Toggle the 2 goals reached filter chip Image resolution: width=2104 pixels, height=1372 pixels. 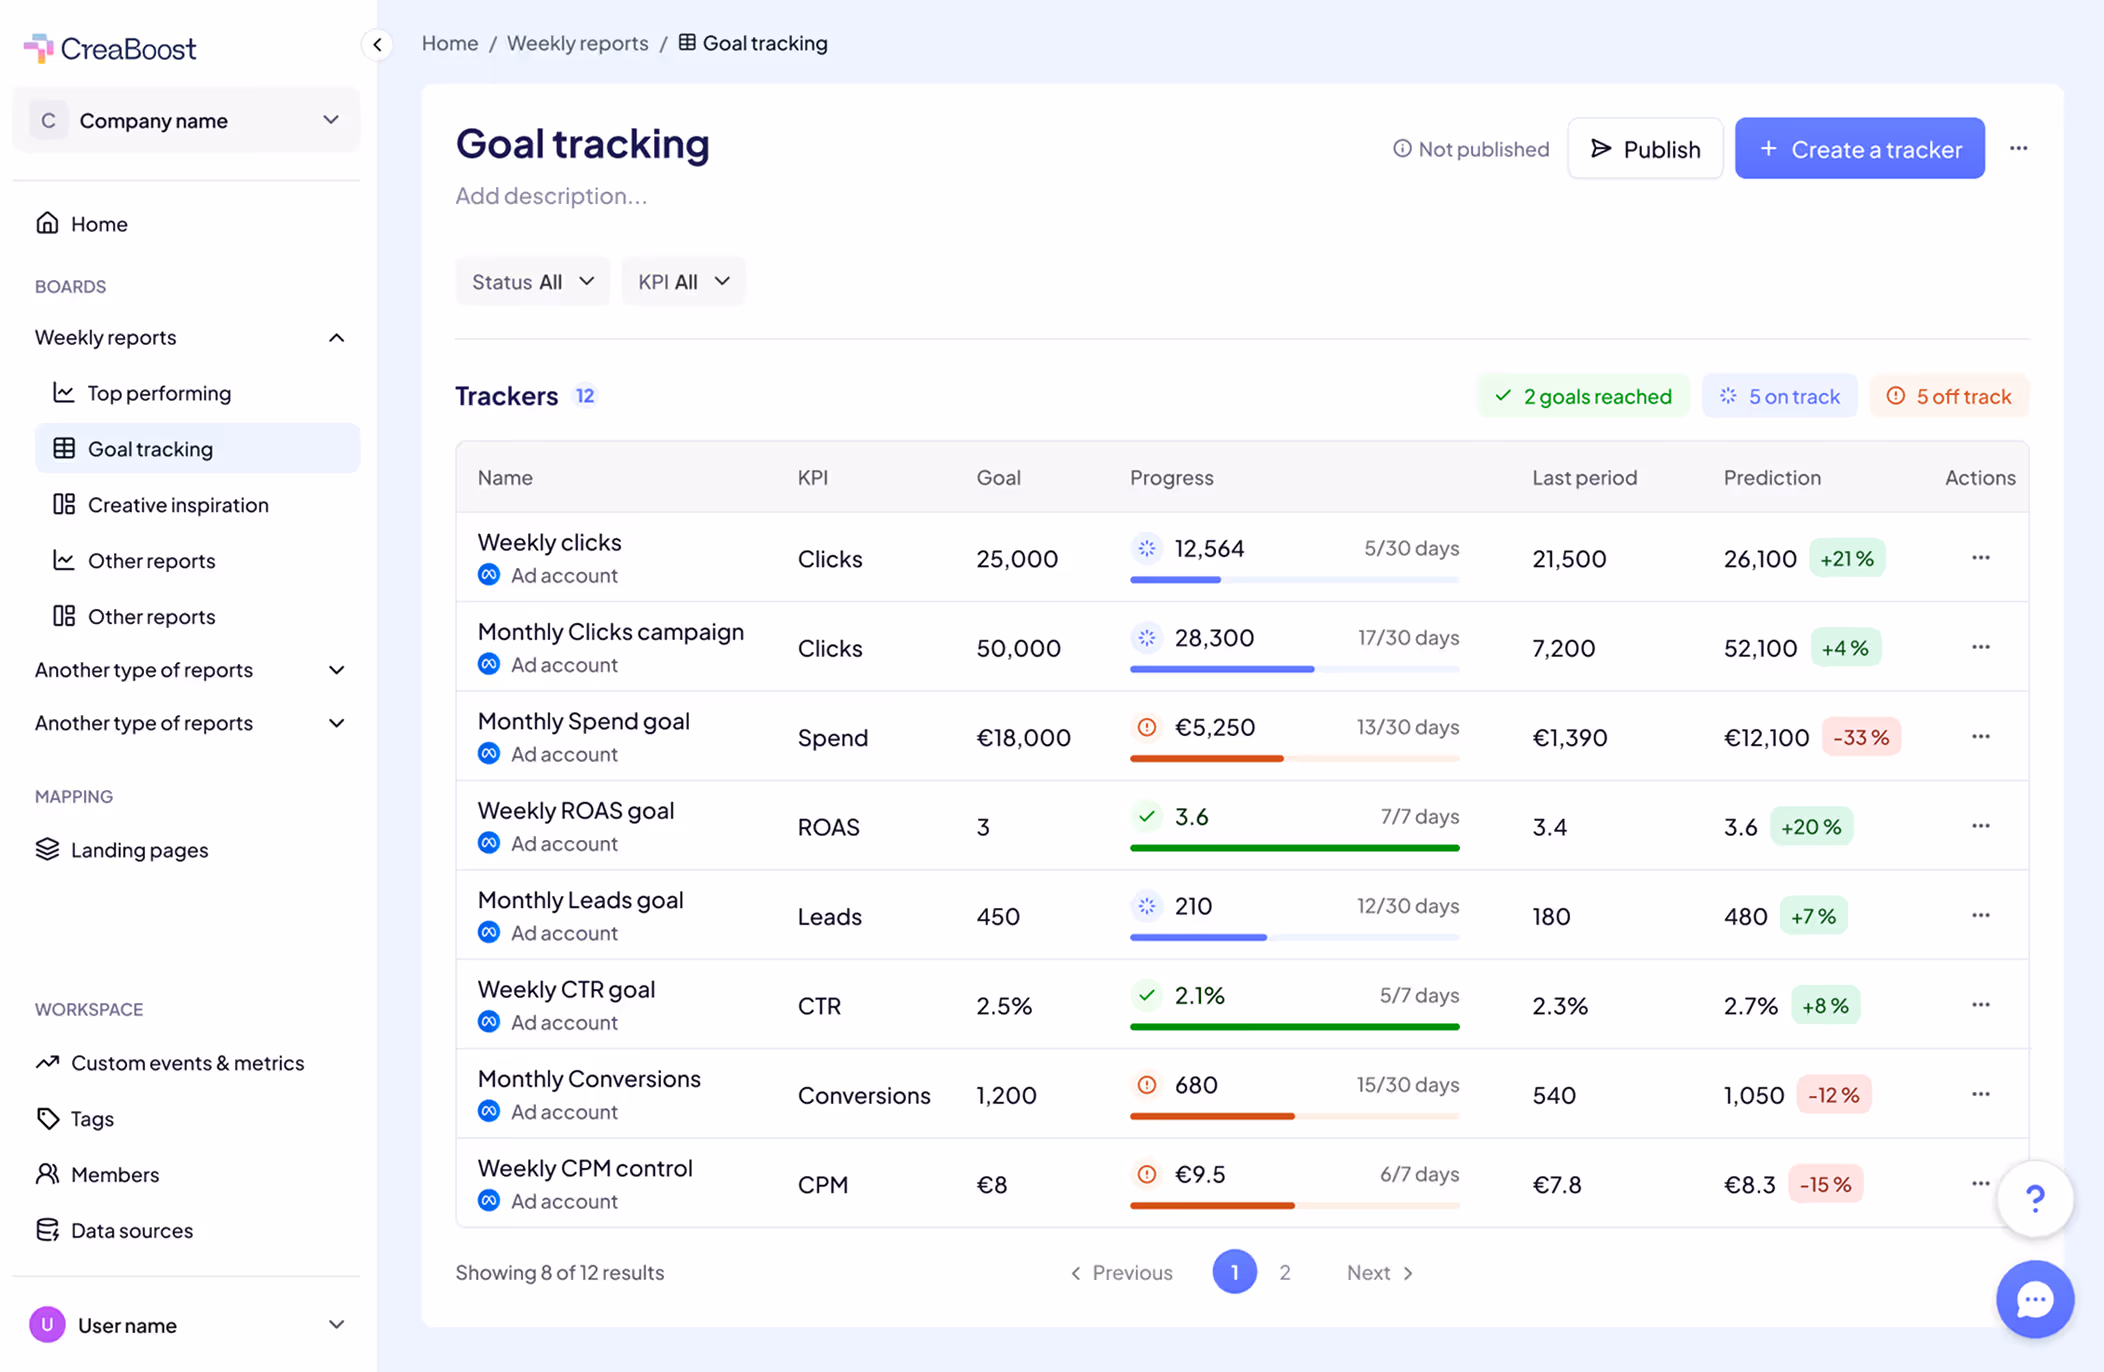[x=1584, y=396]
